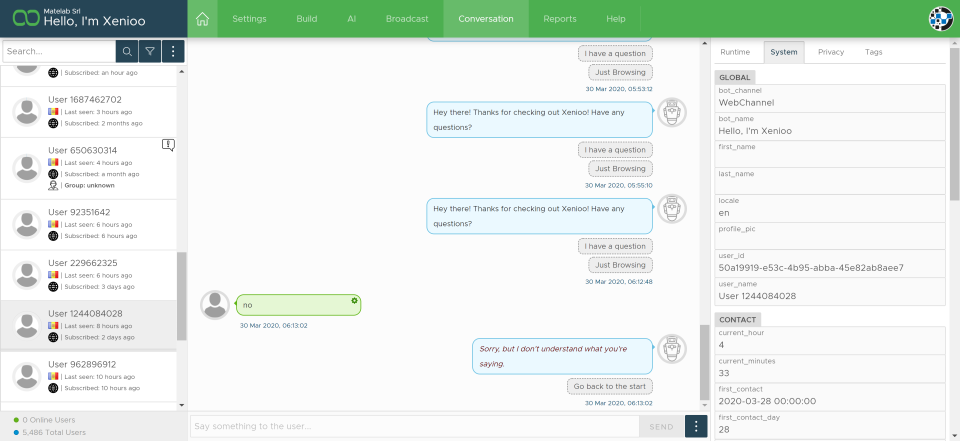Screen dimensions: 960x441
Task: Open the Build menu
Action: (307, 18)
